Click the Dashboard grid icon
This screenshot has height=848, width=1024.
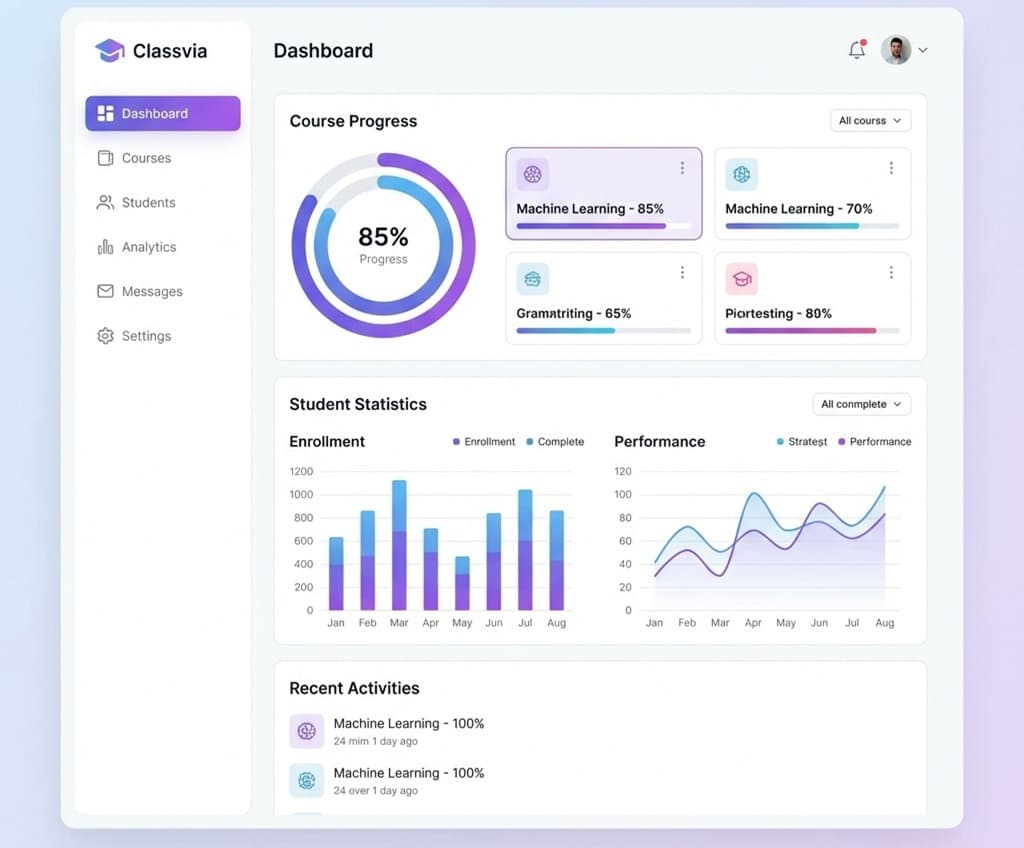[x=105, y=114]
